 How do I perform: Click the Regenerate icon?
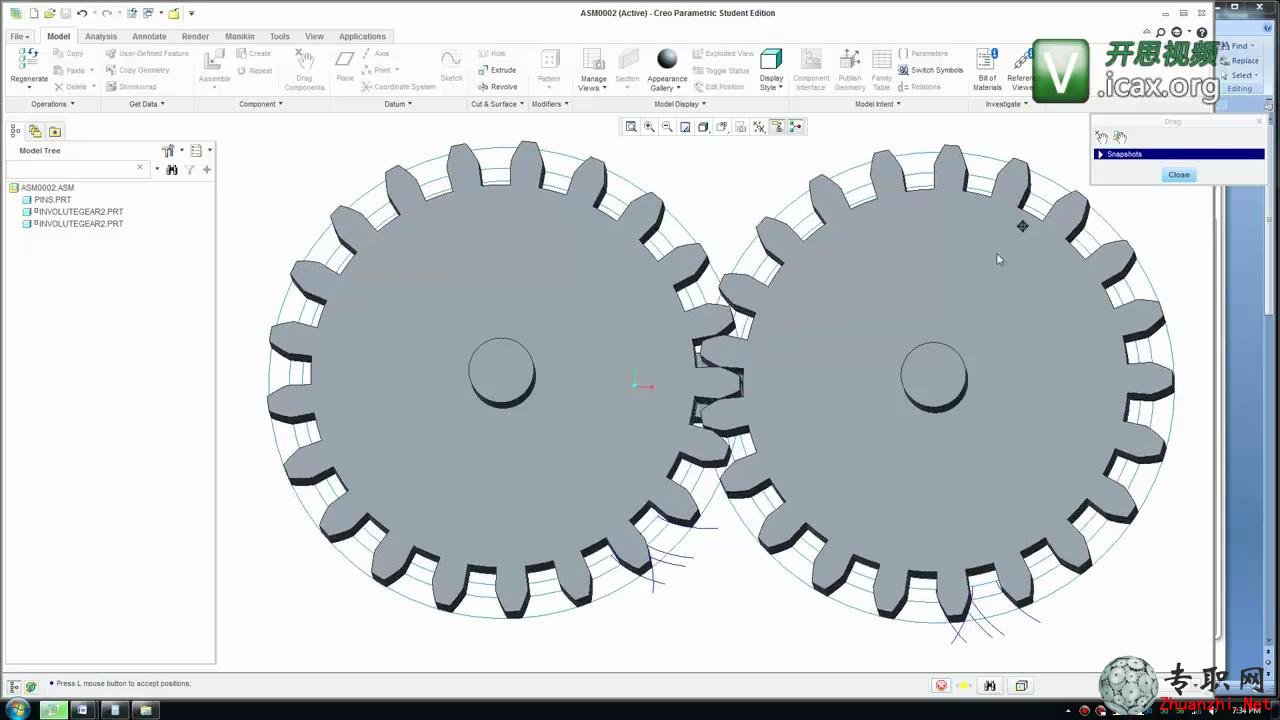28,59
